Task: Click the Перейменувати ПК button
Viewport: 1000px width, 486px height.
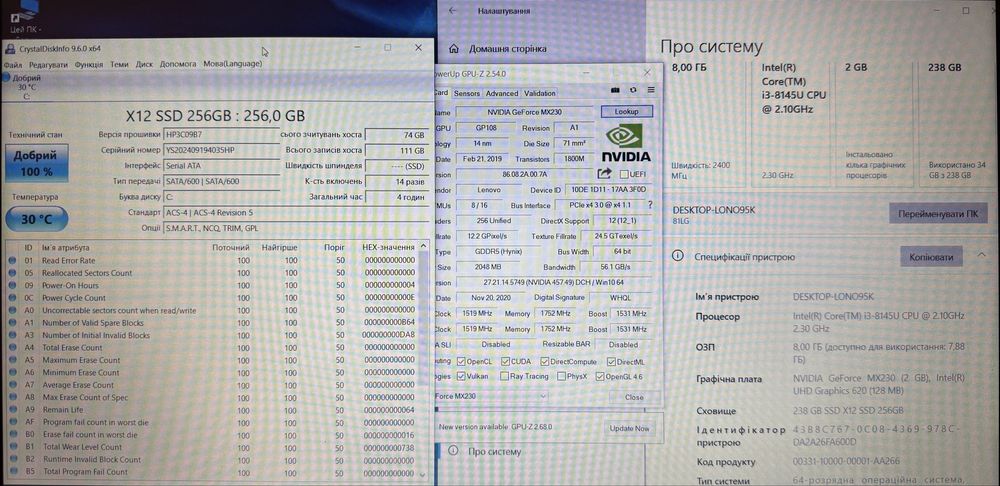Action: (938, 214)
